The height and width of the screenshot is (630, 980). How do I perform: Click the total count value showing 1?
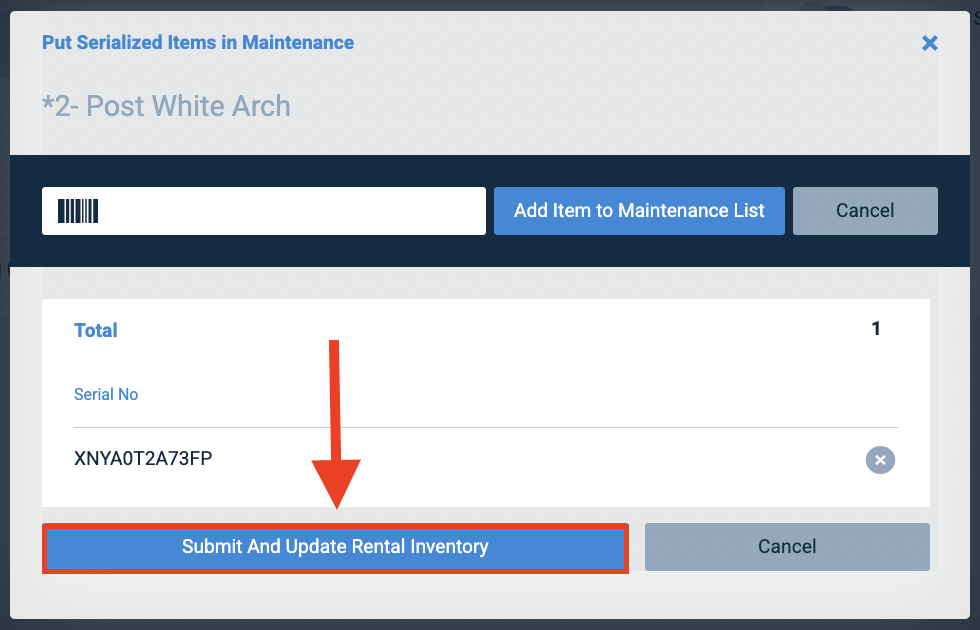(x=875, y=329)
